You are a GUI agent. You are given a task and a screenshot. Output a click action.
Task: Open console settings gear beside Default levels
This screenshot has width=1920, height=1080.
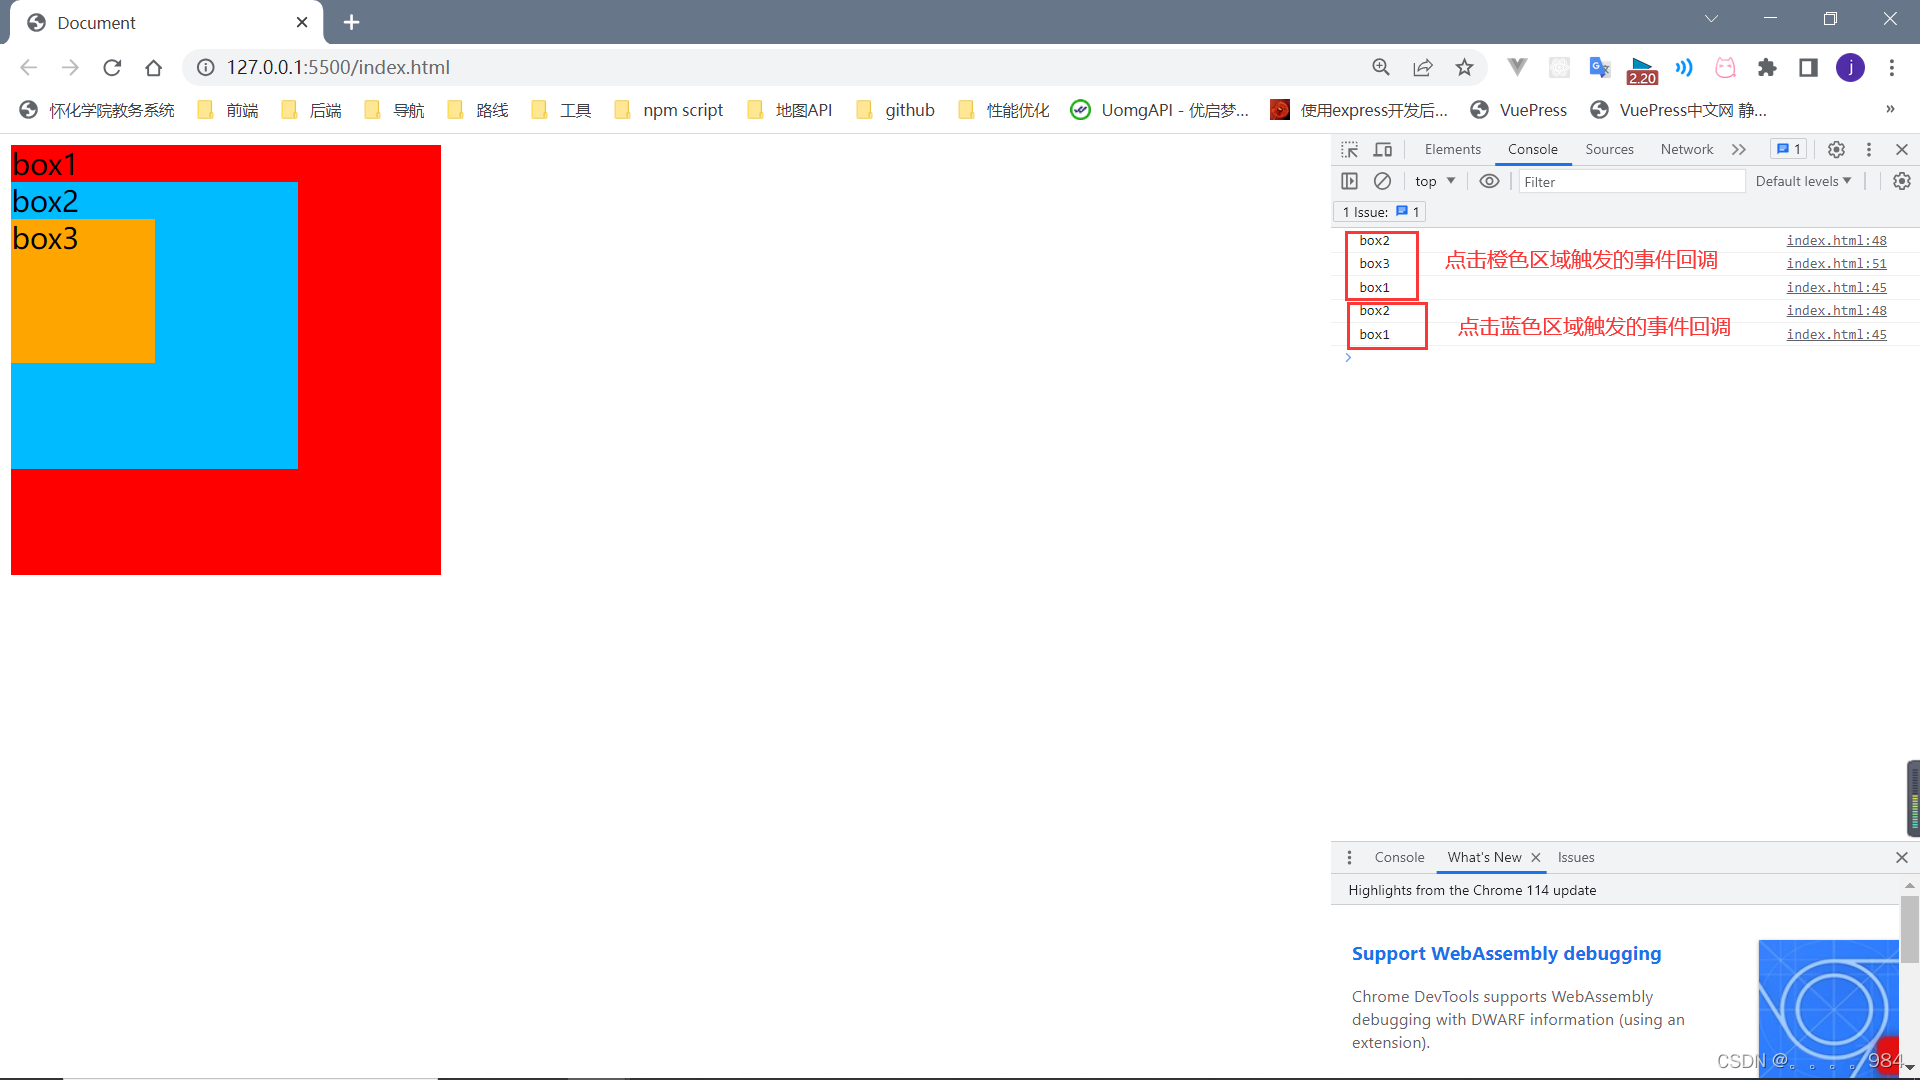click(x=1901, y=181)
